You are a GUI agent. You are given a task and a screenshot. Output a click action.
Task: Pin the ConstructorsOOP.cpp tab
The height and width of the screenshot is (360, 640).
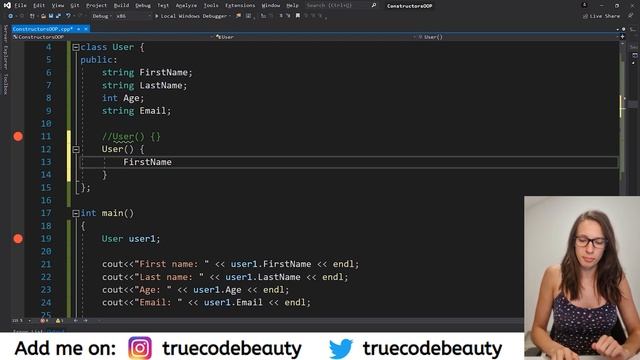(x=79, y=29)
